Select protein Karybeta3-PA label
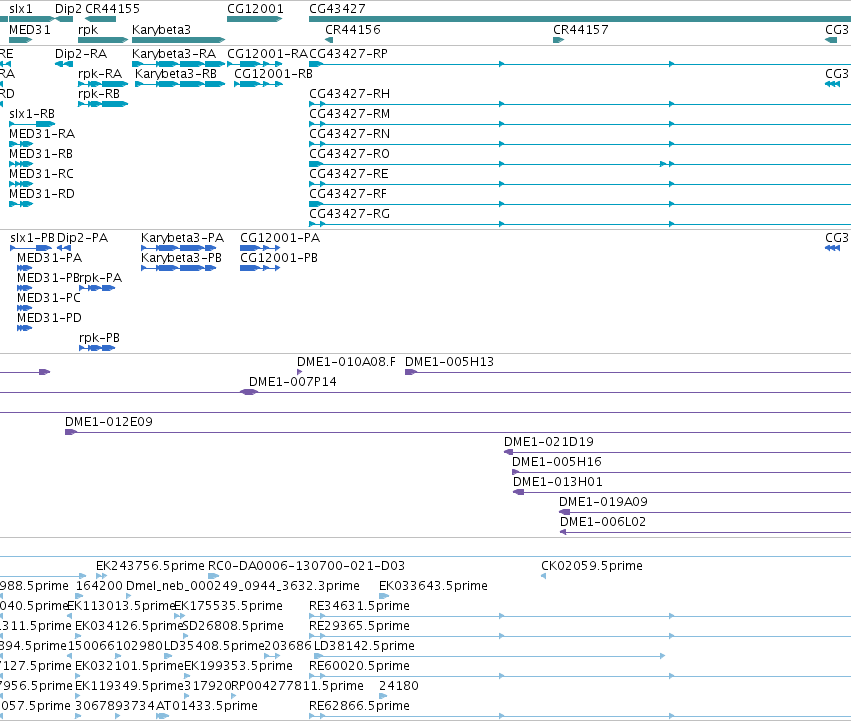 point(182,238)
